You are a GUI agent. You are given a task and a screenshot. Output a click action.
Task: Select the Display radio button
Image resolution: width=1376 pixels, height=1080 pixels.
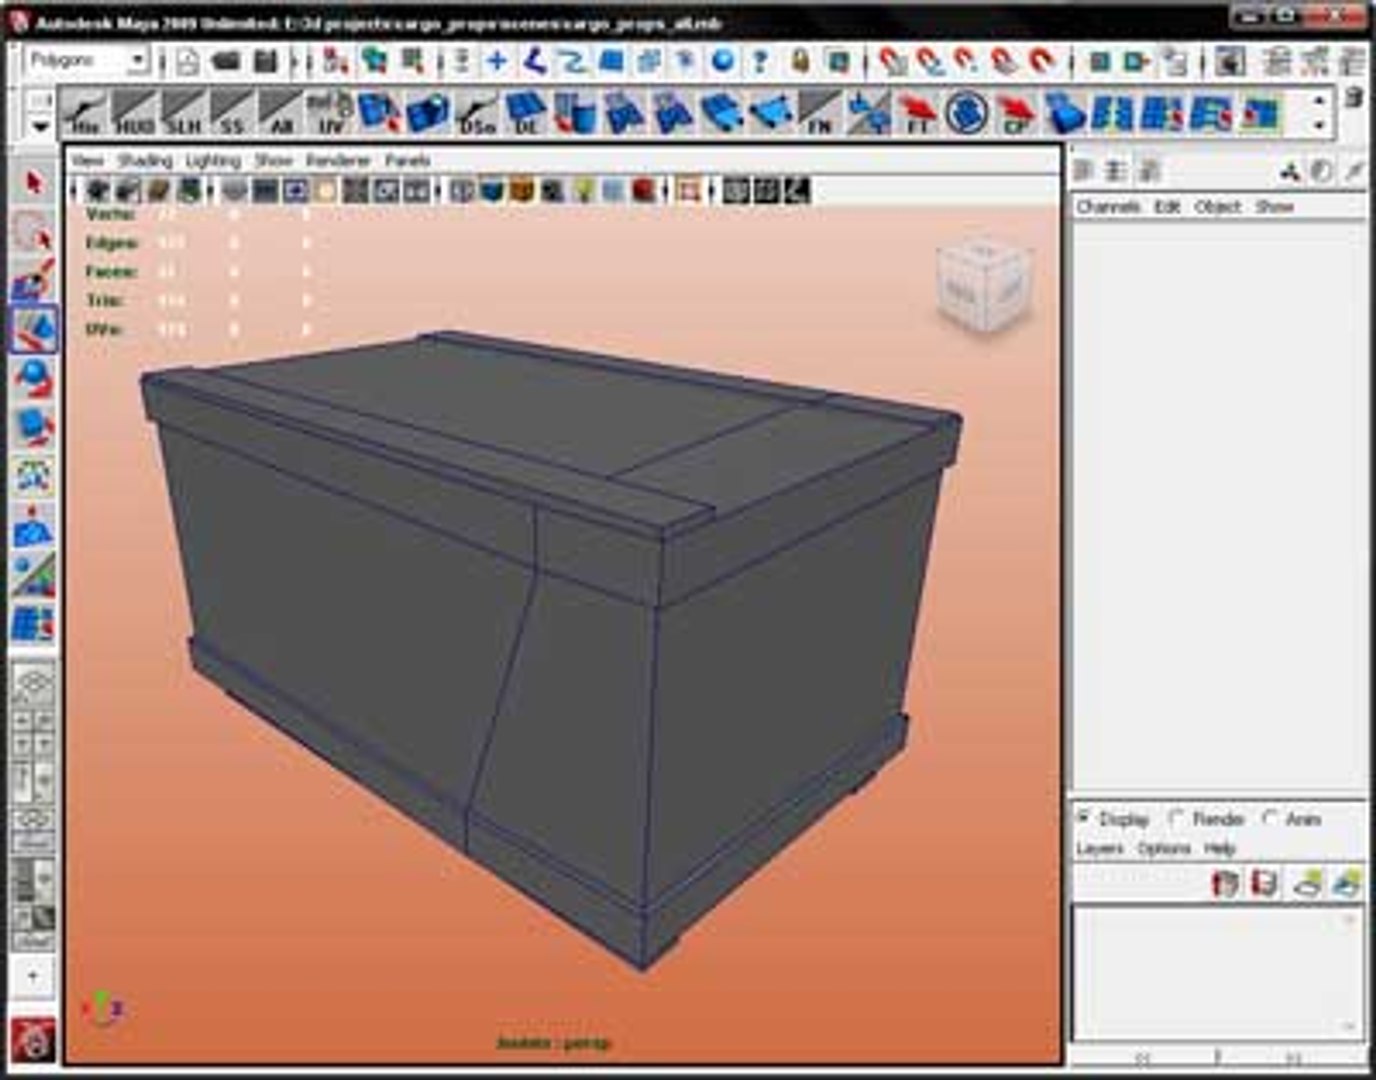coord(1083,818)
